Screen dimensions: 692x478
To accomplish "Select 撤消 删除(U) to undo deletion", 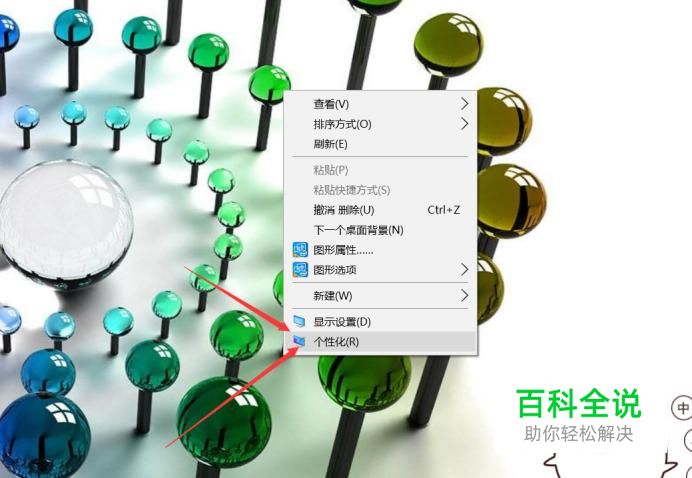I will pos(384,210).
